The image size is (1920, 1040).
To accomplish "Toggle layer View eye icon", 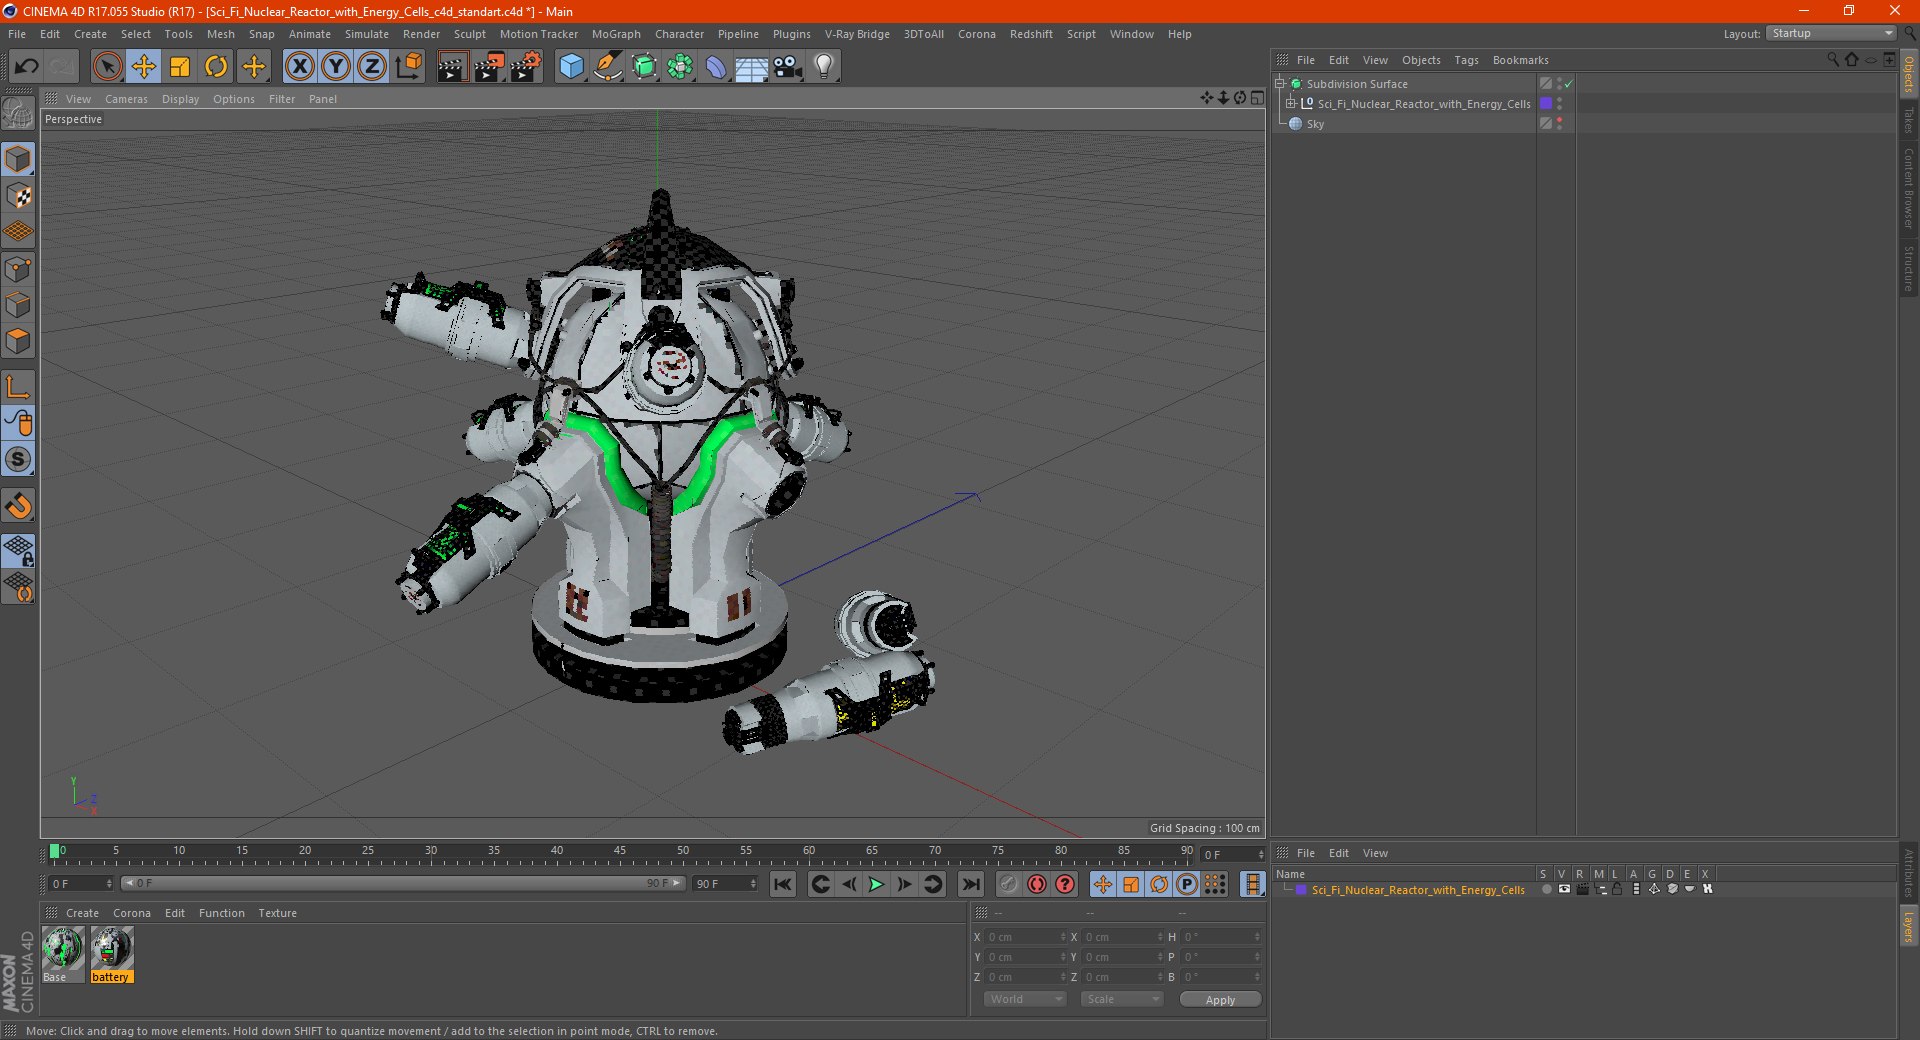I will pos(1564,889).
